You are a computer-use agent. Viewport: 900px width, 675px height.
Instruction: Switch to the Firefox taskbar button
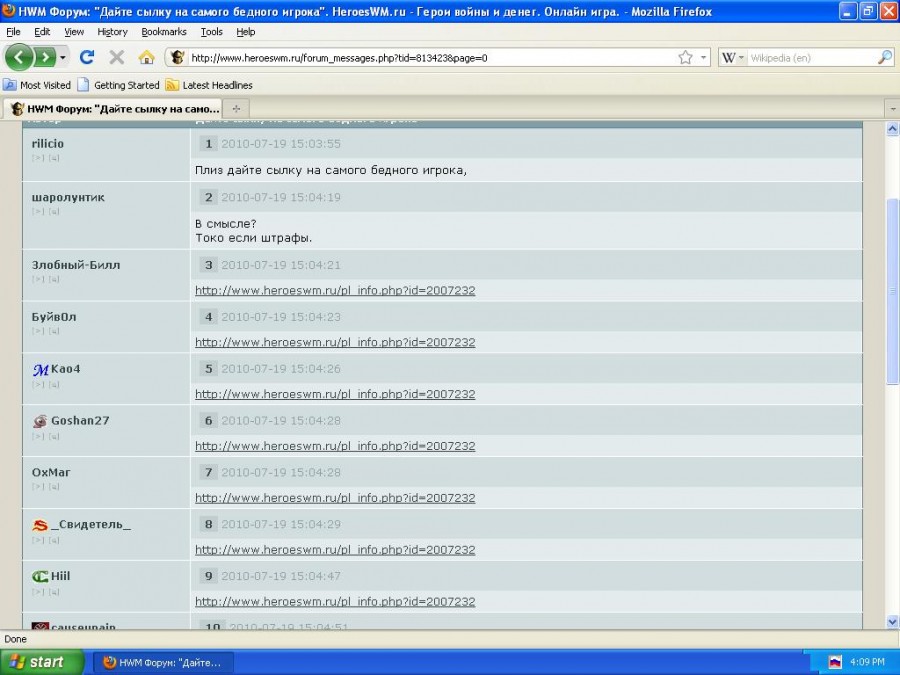163,662
